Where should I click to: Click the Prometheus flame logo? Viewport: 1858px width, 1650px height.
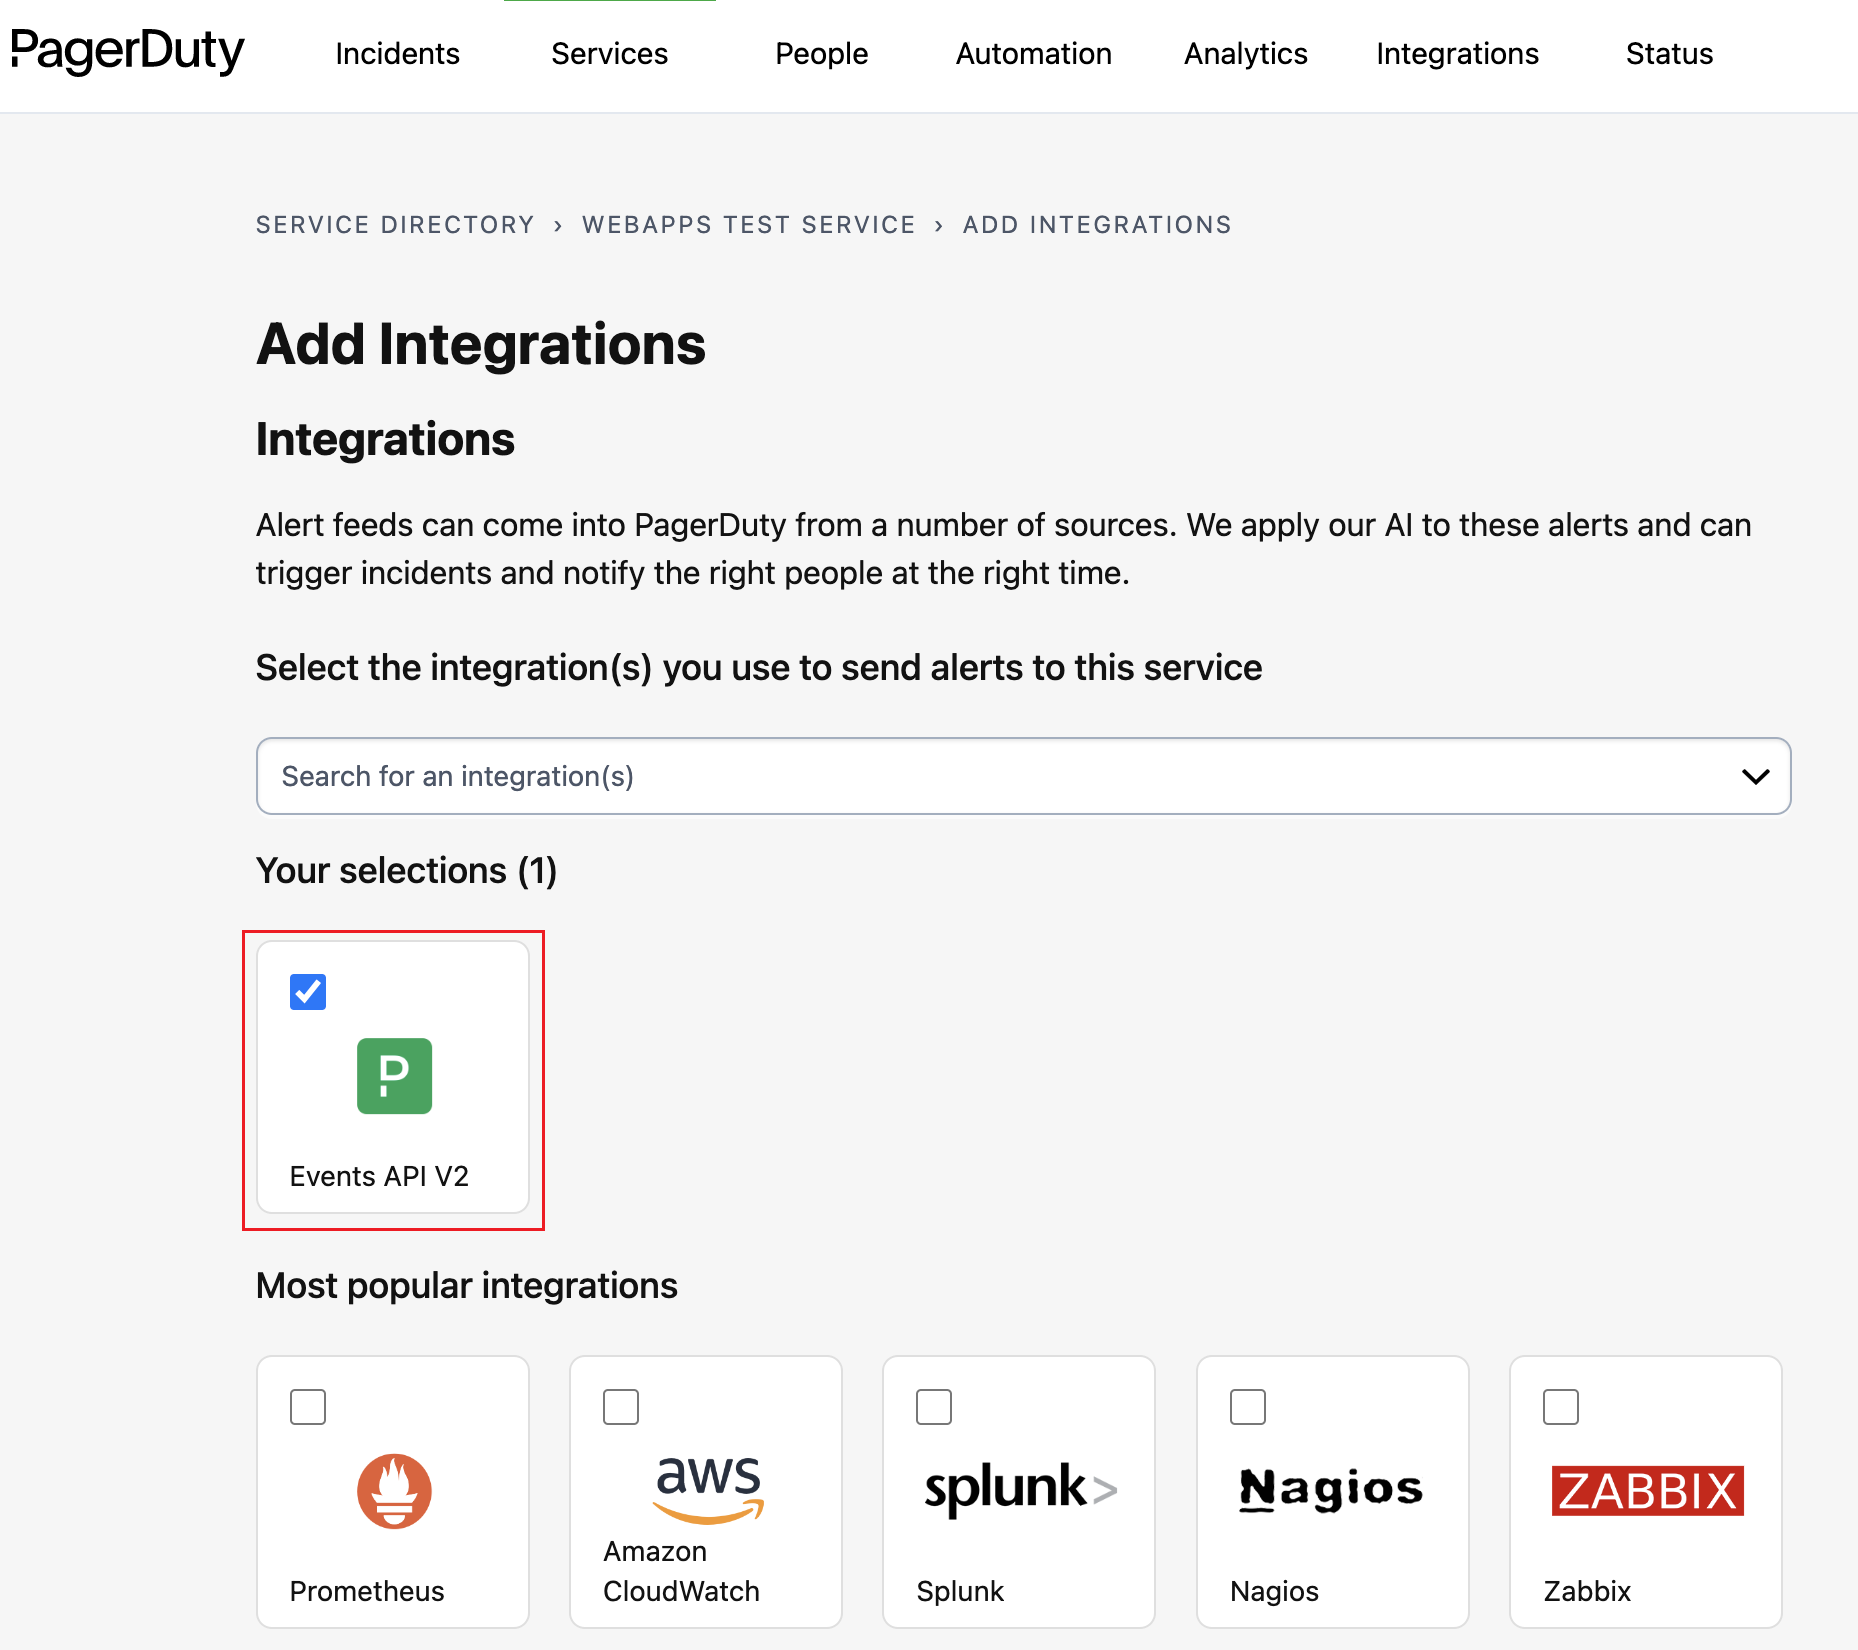click(394, 1490)
